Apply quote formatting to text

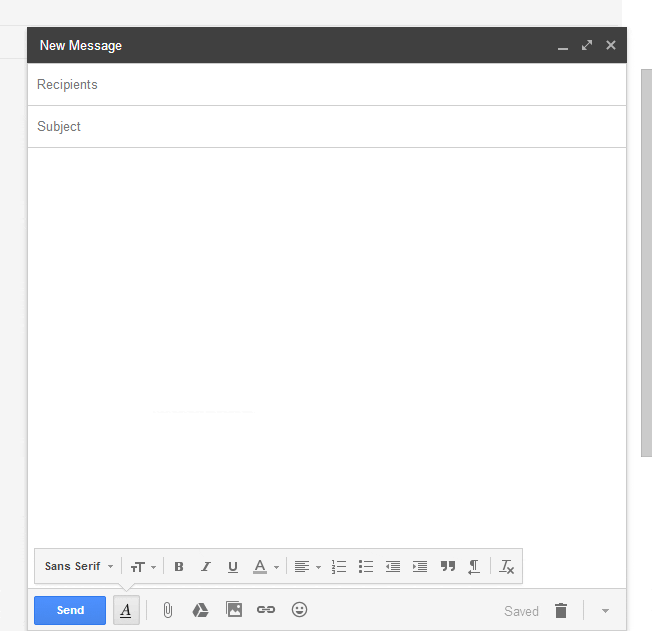coord(447,567)
